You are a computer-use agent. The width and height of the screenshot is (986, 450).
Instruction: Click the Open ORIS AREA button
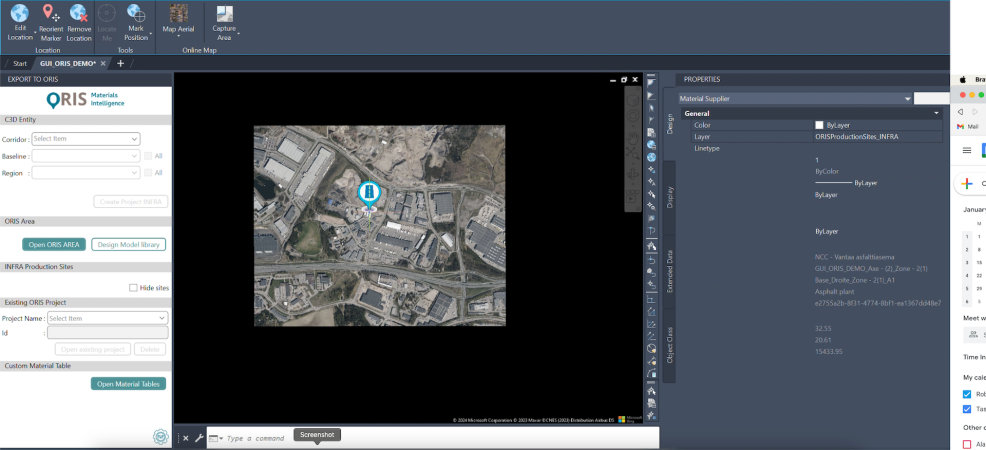click(x=54, y=244)
